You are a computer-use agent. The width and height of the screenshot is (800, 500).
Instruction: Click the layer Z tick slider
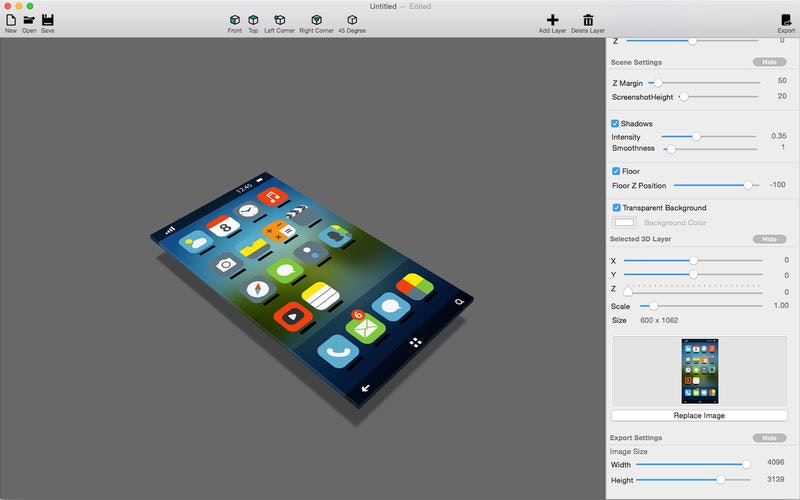coord(693,289)
